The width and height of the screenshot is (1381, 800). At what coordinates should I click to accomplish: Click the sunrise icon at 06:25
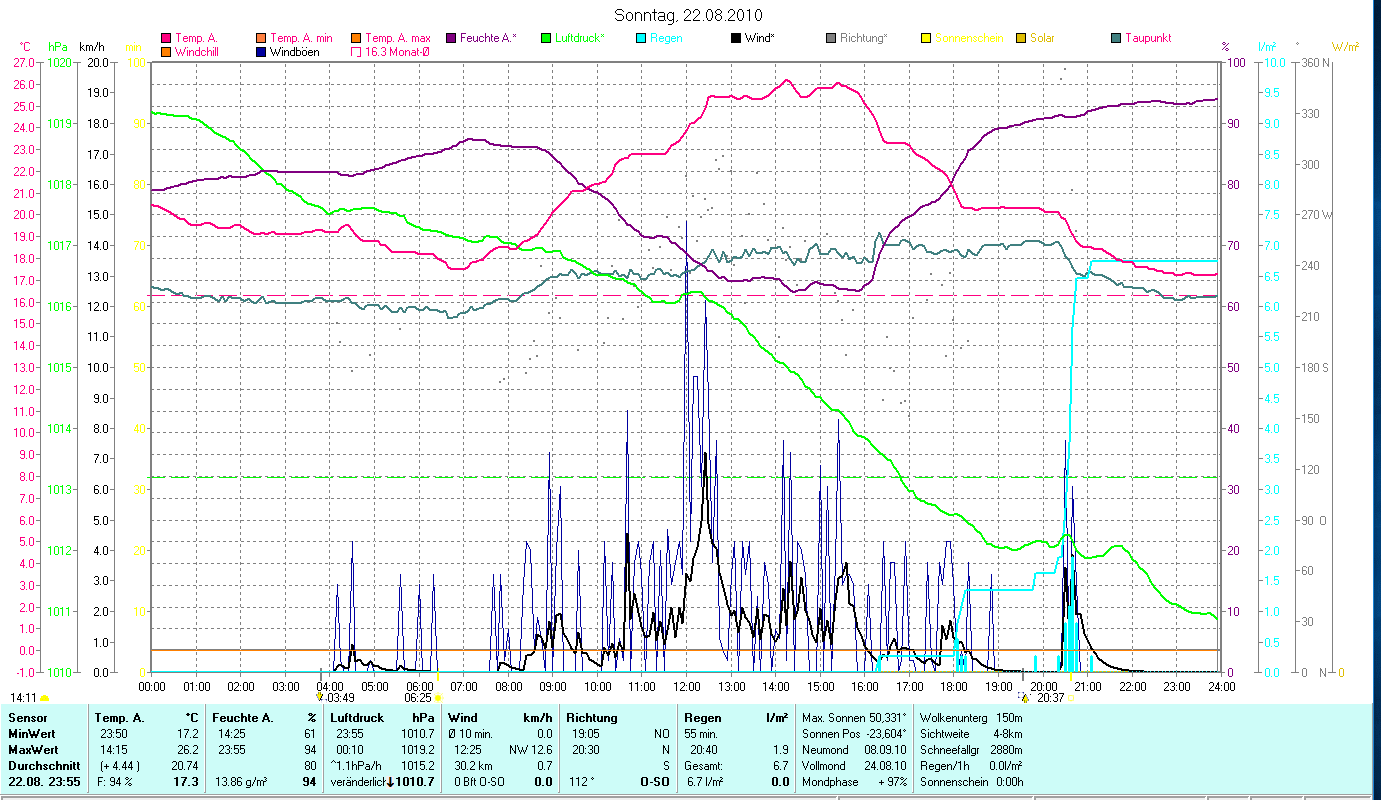438,698
